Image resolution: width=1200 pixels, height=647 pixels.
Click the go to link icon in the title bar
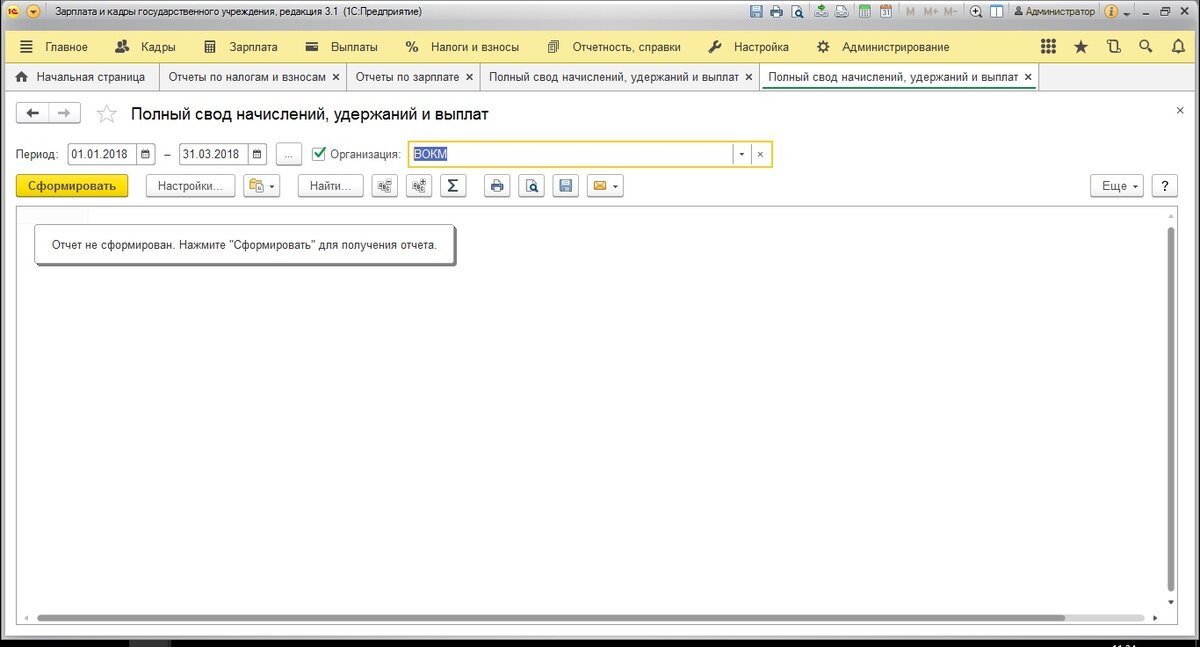(842, 12)
